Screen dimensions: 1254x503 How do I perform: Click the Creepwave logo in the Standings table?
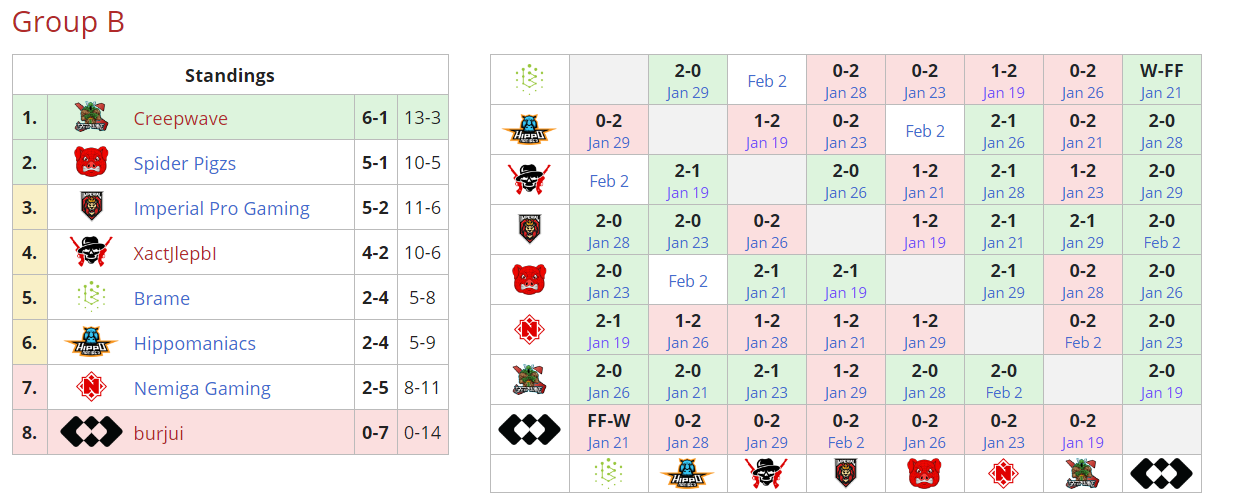(91, 118)
